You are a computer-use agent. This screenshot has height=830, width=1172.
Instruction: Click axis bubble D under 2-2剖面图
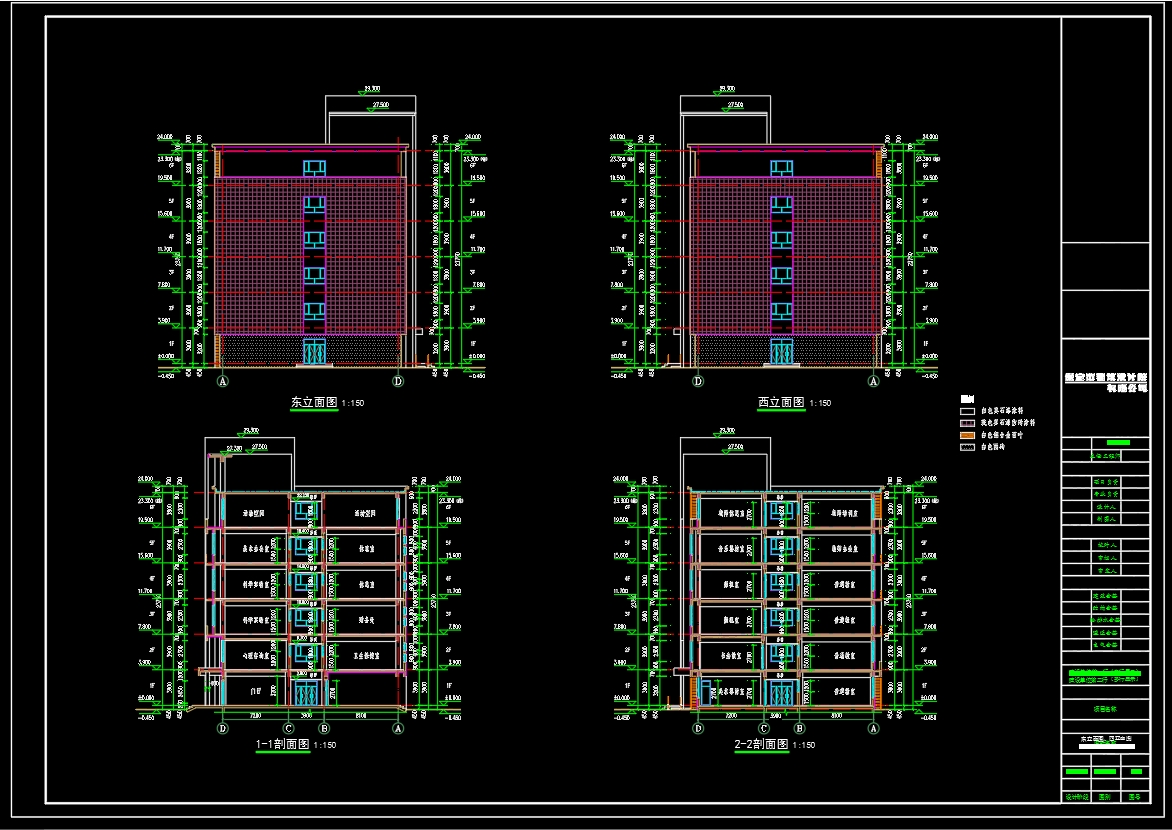(698, 728)
